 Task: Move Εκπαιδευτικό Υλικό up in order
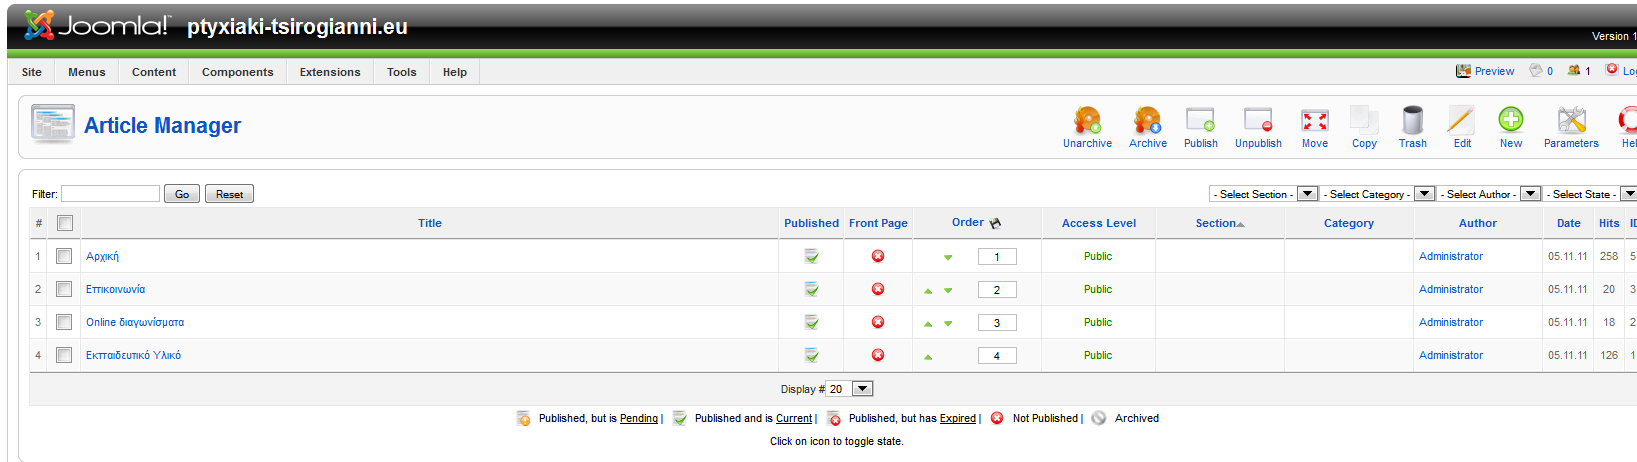click(x=928, y=356)
